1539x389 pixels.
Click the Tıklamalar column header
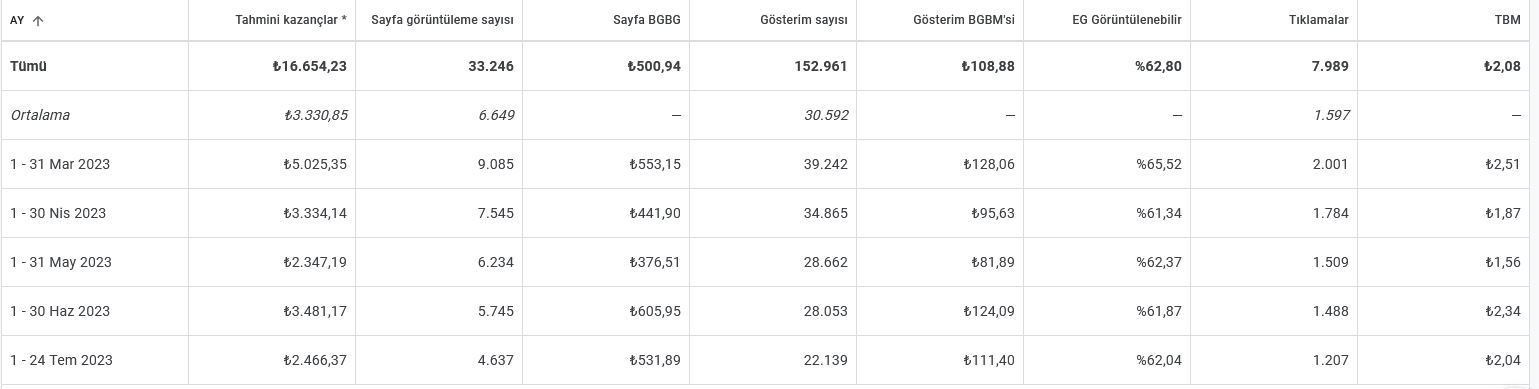pos(1319,20)
